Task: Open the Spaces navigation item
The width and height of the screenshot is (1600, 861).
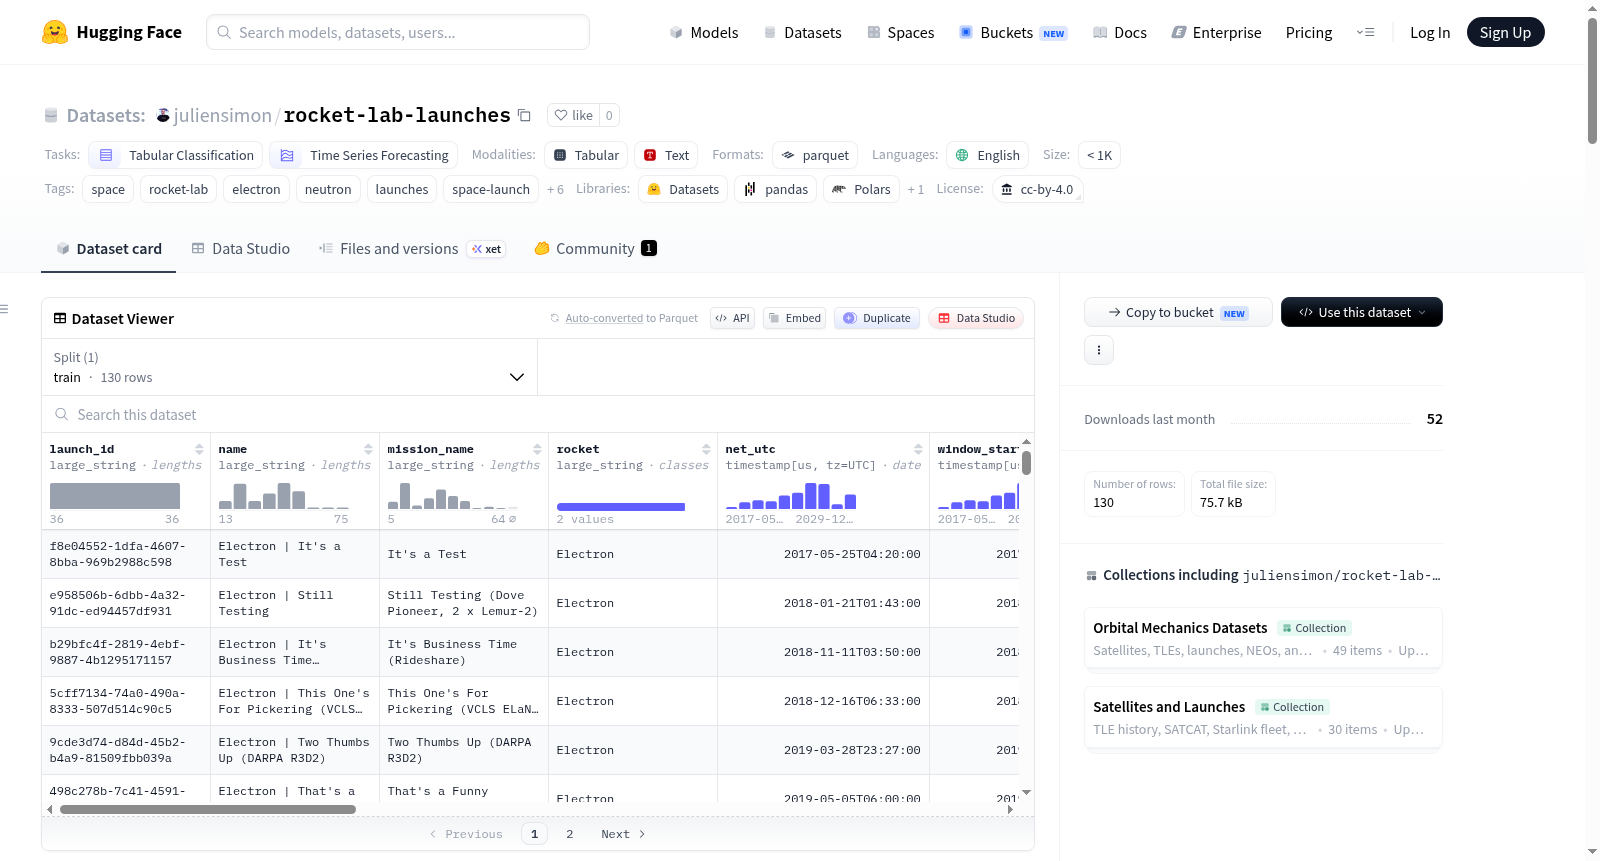Action: coord(901,33)
